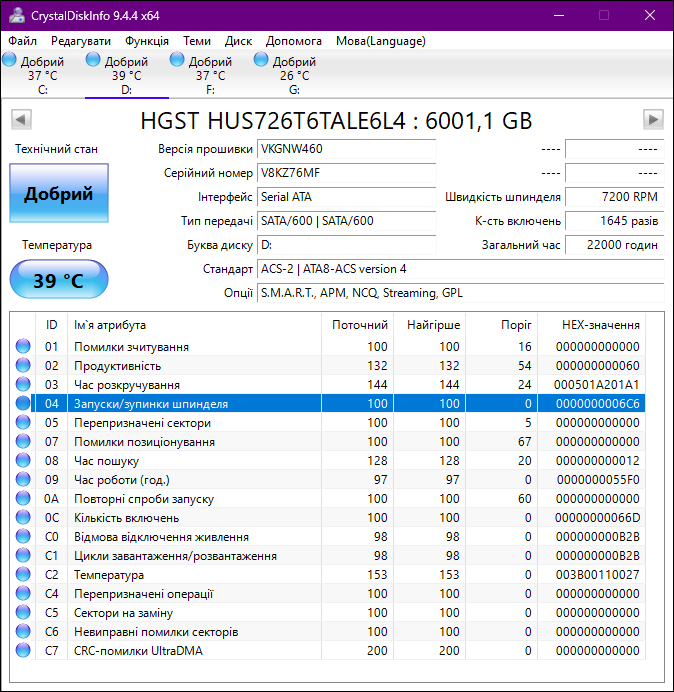This screenshot has width=674, height=692.
Task: Click the 7200 RPM rotation speed field
Action: [x=614, y=197]
